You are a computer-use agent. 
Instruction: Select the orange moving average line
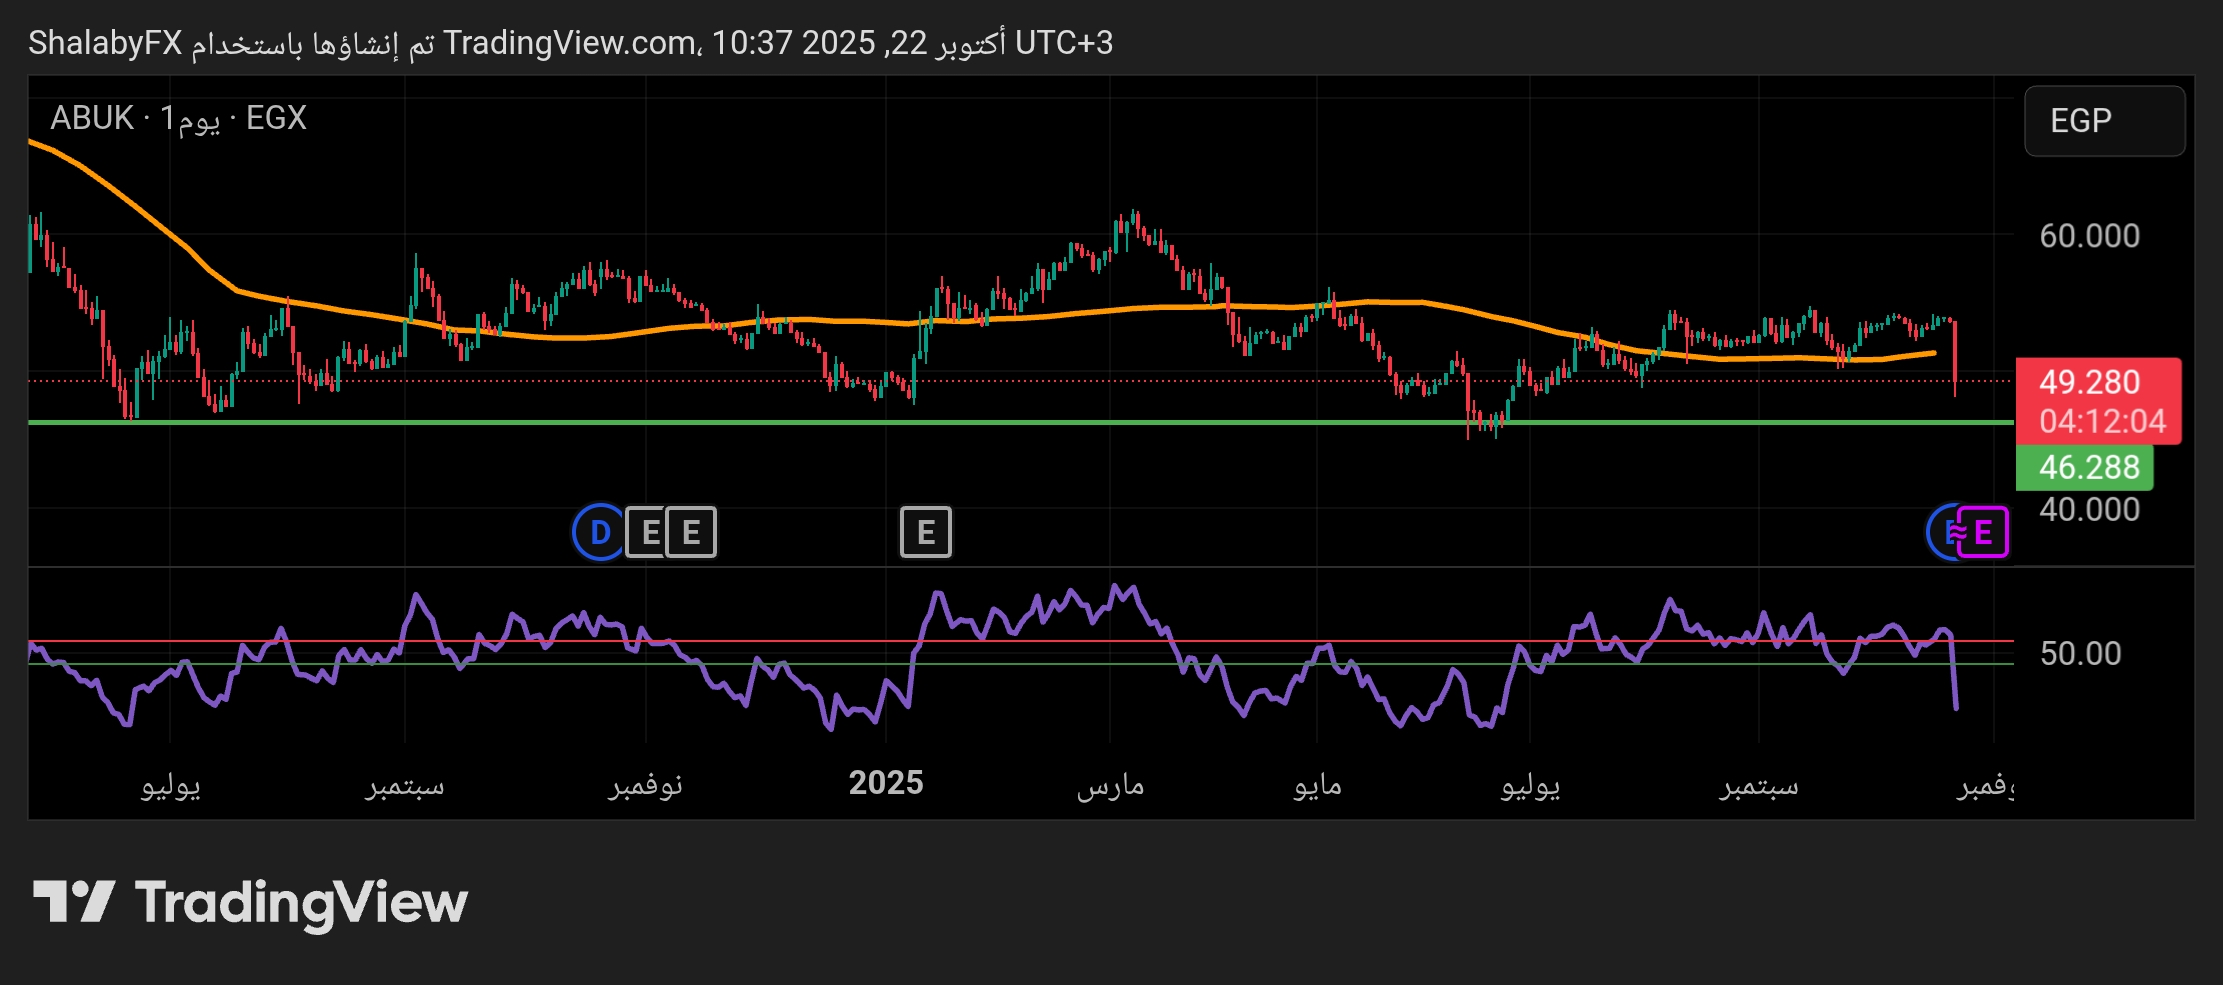pyautogui.click(x=1100, y=310)
